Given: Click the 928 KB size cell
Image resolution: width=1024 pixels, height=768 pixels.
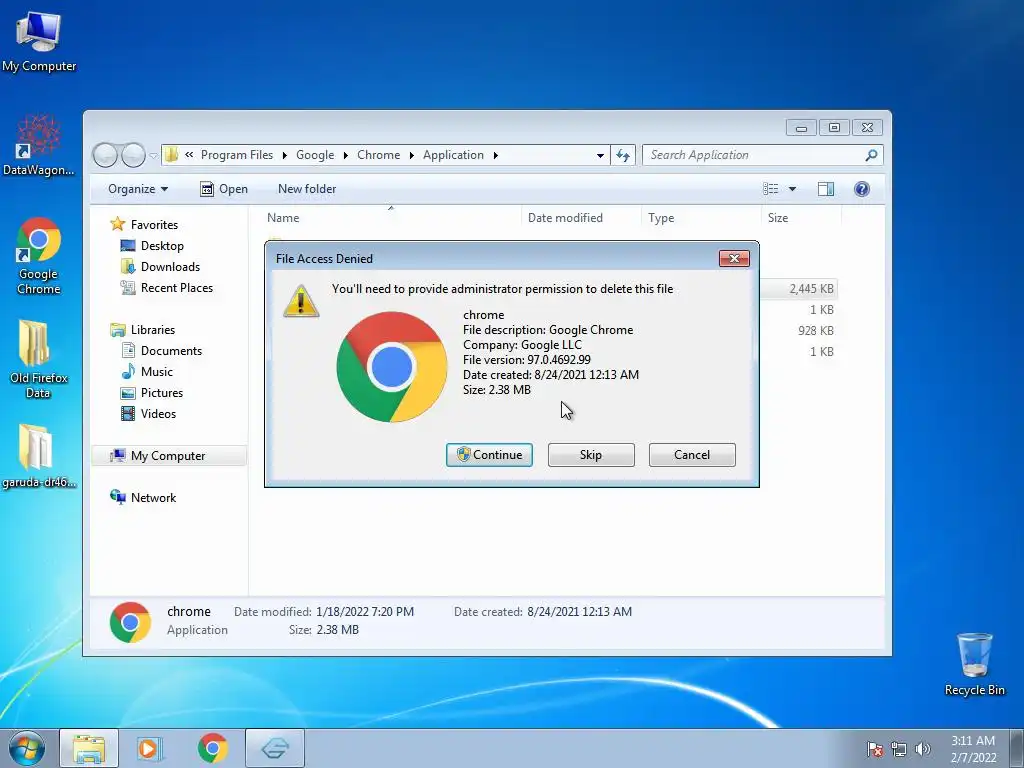Looking at the screenshot, I should [816, 330].
